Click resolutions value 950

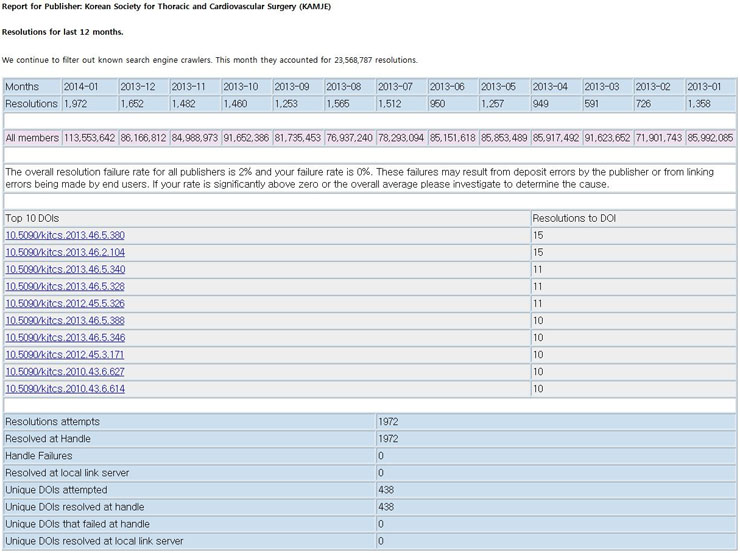[437, 104]
